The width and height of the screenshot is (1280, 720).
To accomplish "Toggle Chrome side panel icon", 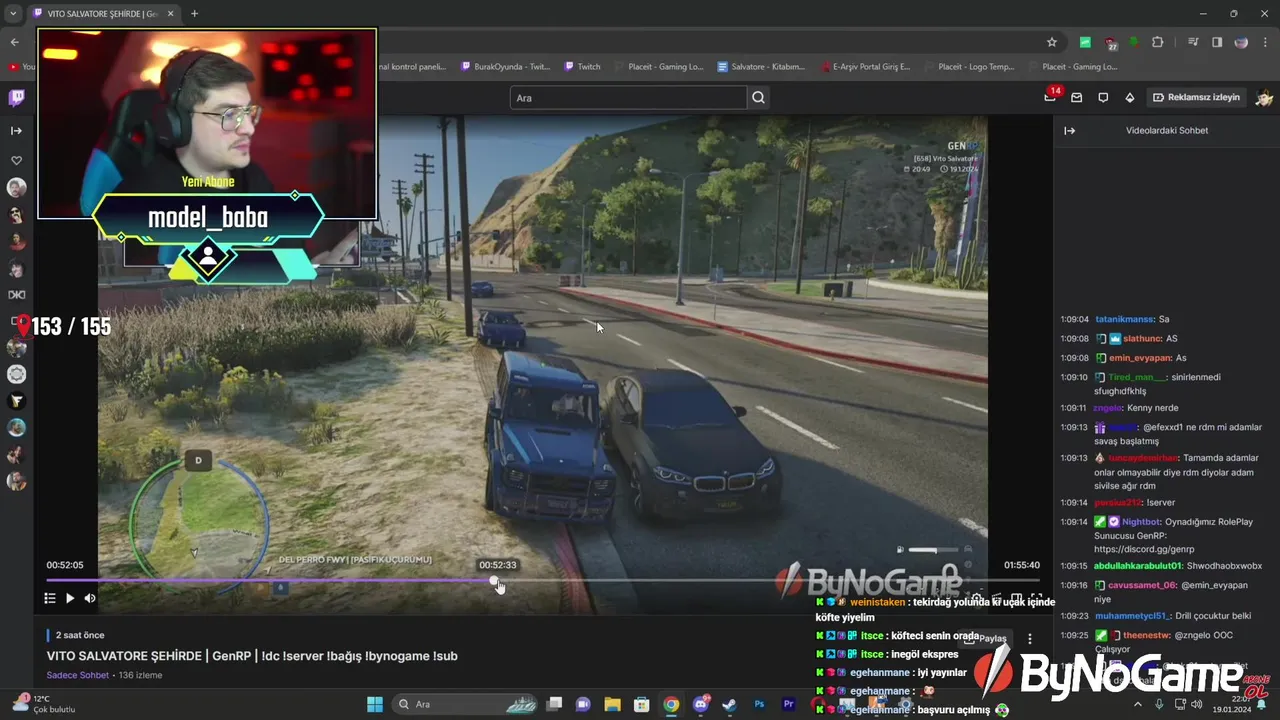I will (x=1217, y=42).
